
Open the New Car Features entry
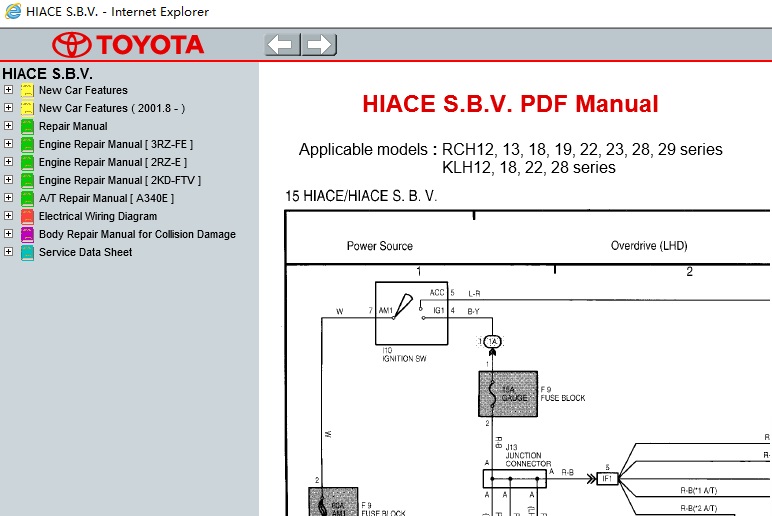coord(83,90)
